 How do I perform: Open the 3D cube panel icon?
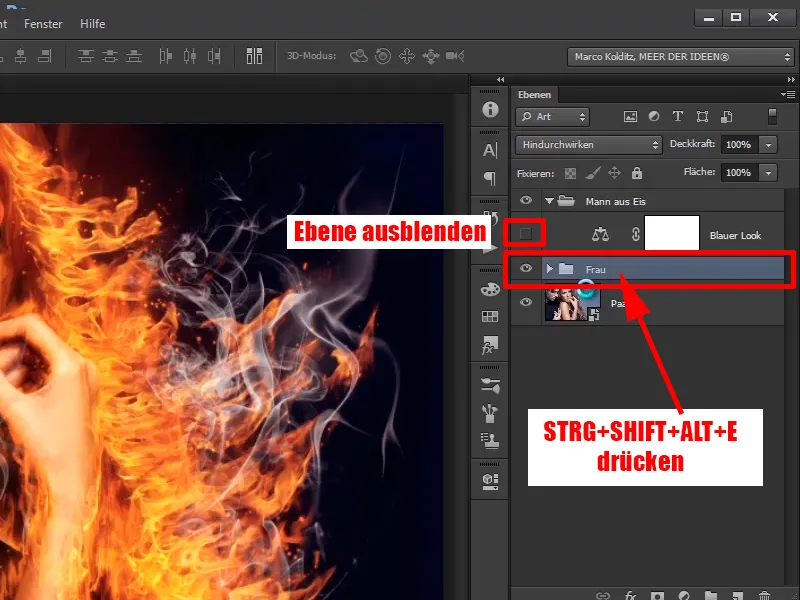pos(490,481)
